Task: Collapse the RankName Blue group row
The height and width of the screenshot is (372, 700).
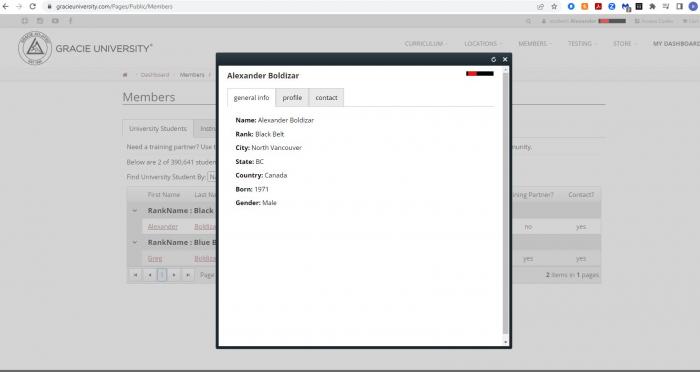Action: point(135,242)
